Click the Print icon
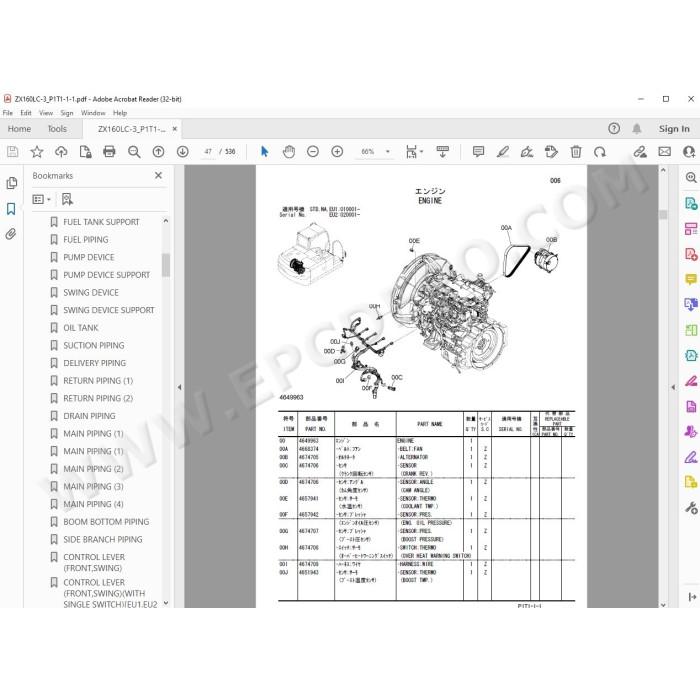This screenshot has width=700, height=700. 109,152
